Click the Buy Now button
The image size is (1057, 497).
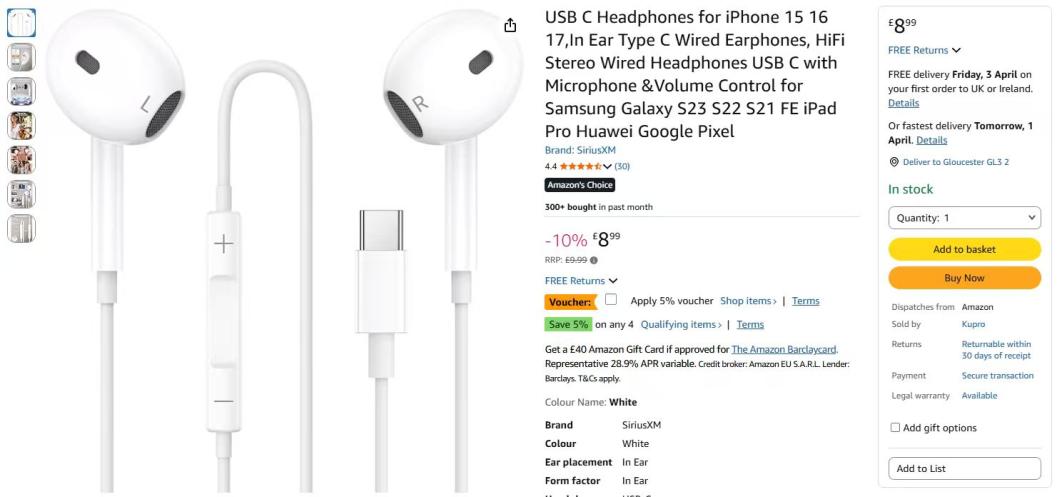965,278
